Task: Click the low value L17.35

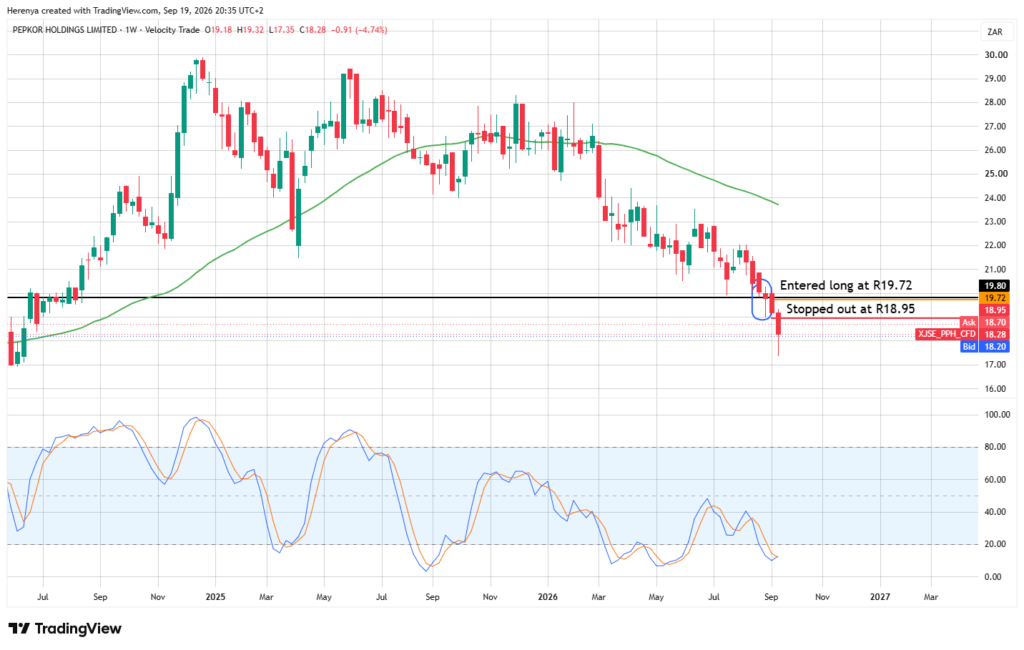Action: pos(281,30)
